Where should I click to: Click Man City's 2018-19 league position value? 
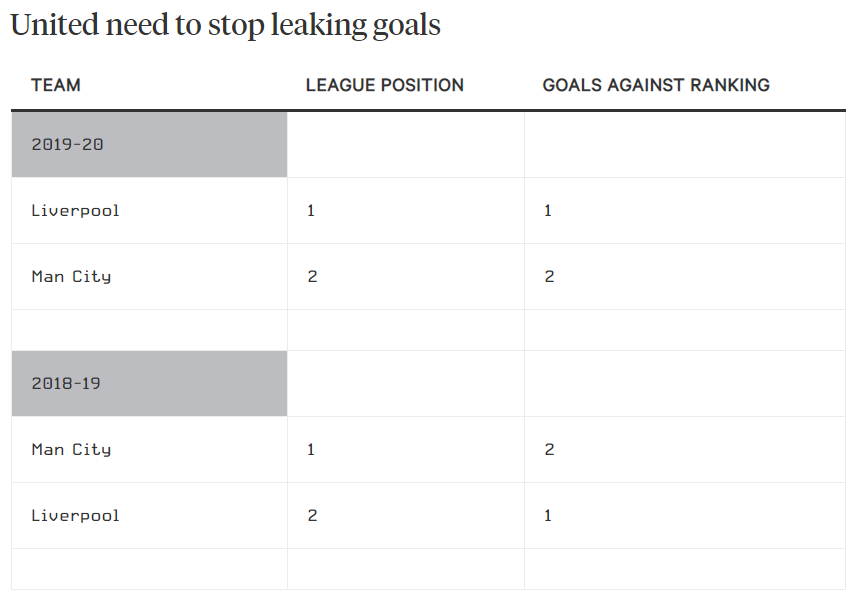click(x=311, y=449)
